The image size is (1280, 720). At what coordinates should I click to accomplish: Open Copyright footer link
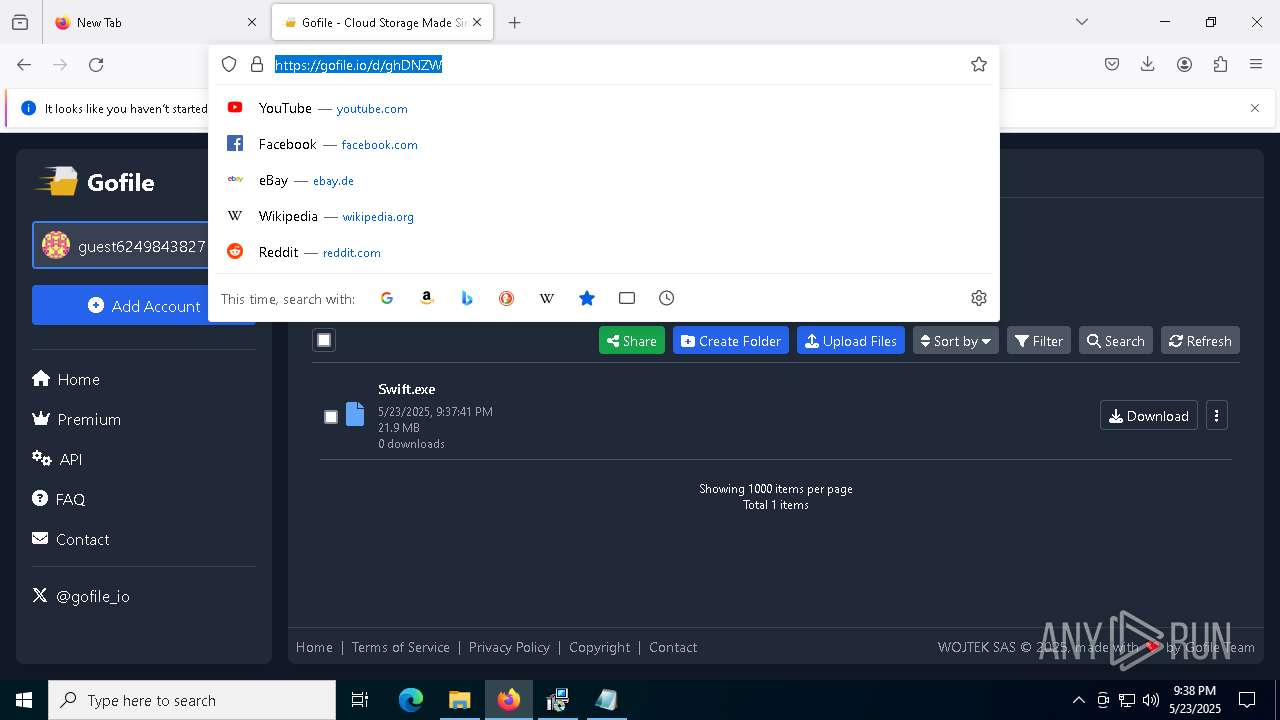click(600, 647)
